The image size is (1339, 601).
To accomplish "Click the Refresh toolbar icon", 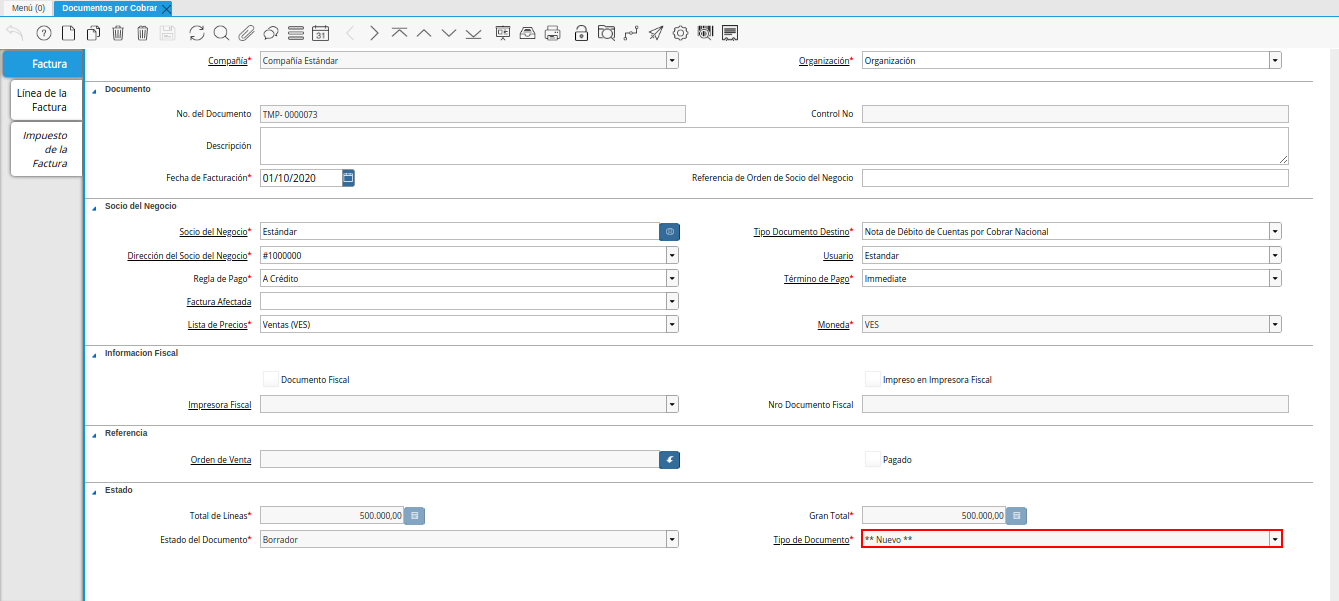I will (x=197, y=33).
